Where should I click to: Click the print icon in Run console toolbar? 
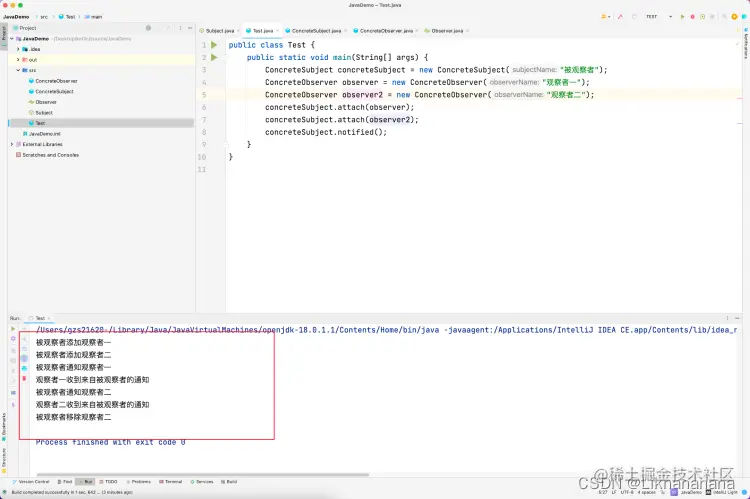coord(24,368)
